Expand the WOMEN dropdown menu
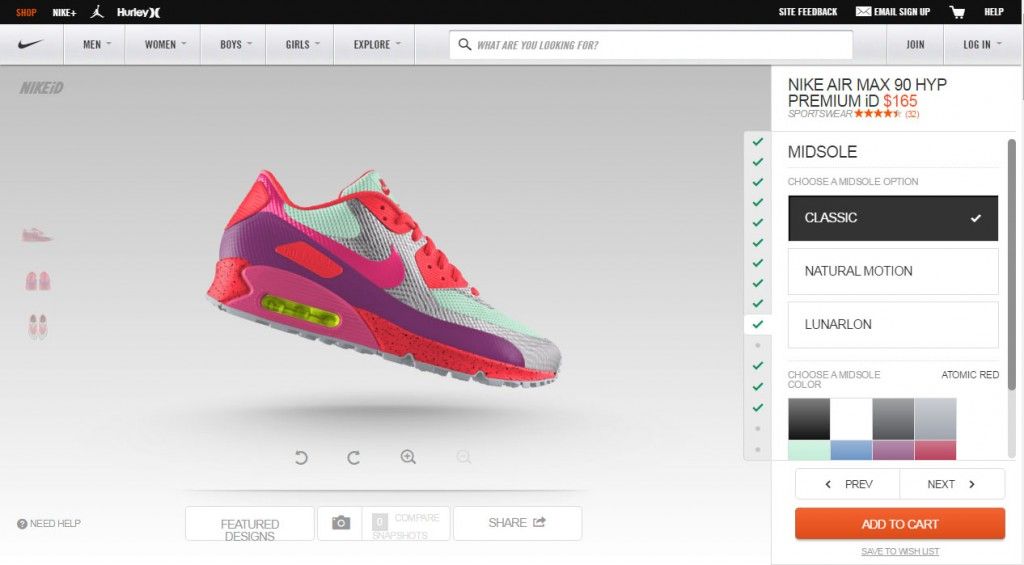Viewport: 1024px width, 565px height. click(165, 44)
